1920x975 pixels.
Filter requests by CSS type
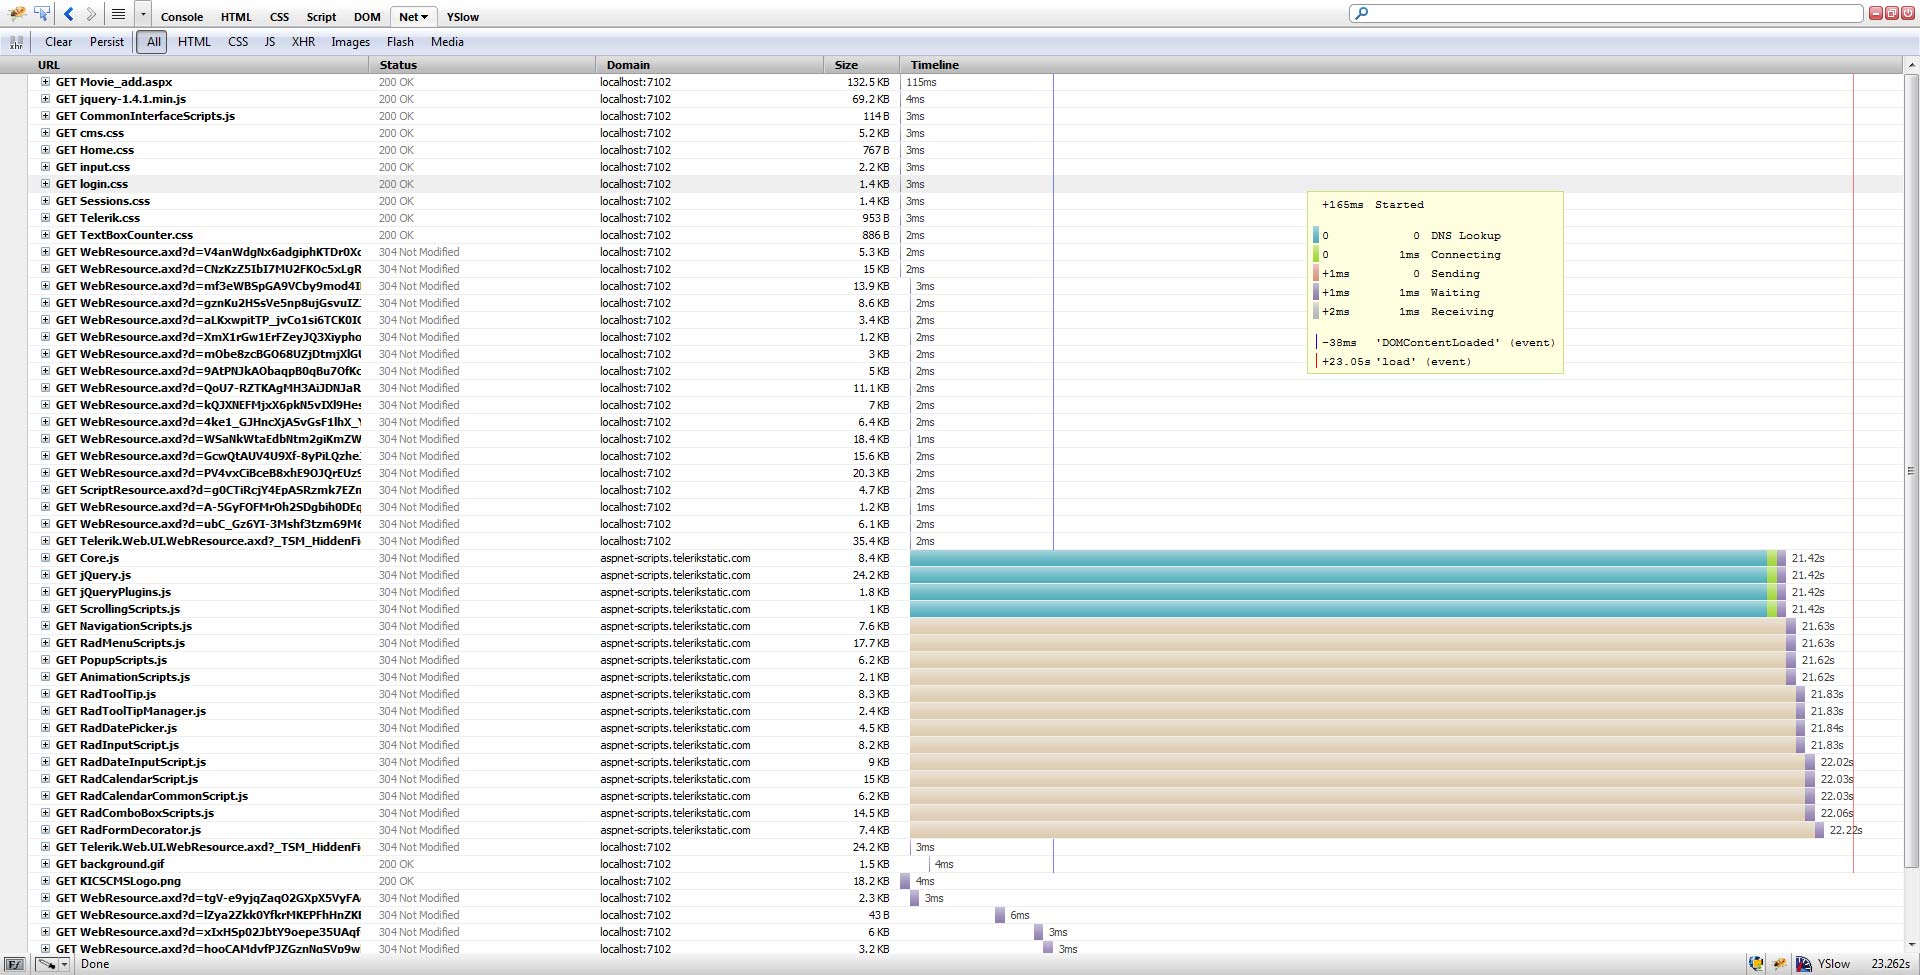(238, 42)
